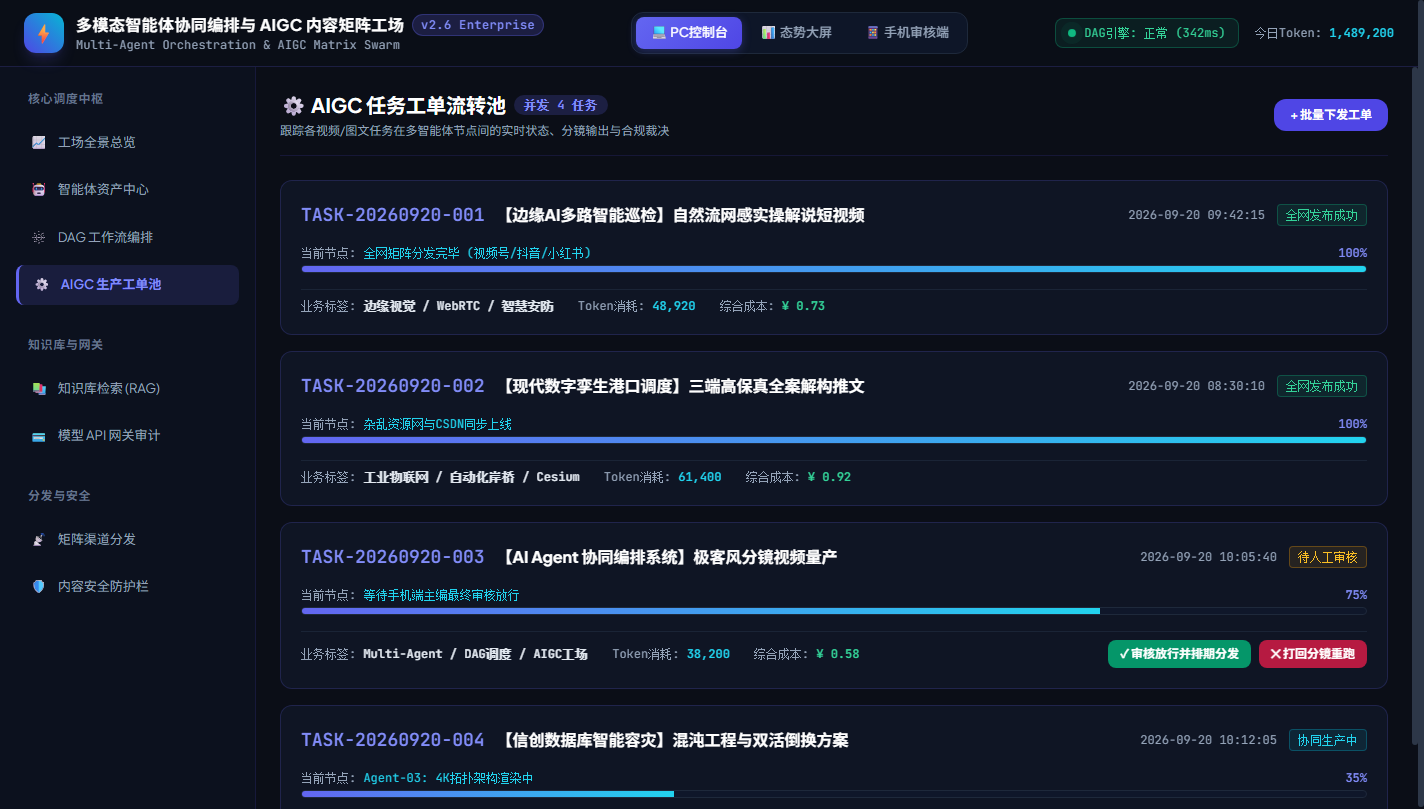Click the green DAG引擎 status dot

pos(1072,33)
